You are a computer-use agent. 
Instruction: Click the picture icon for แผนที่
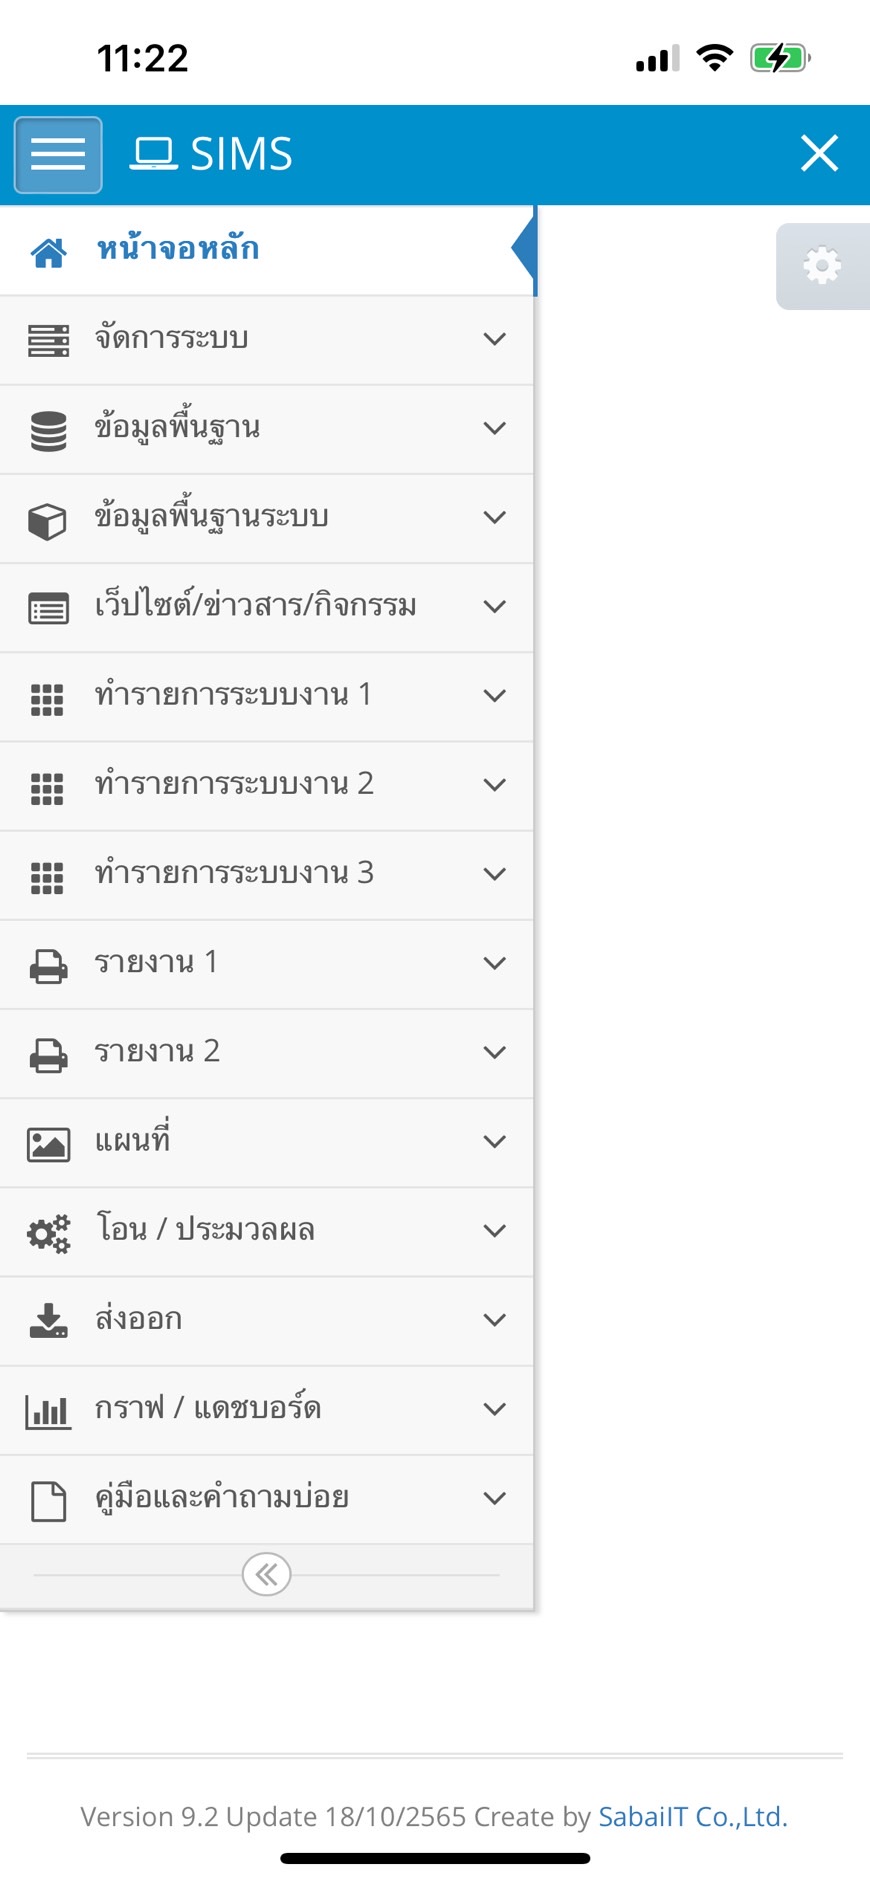48,1144
